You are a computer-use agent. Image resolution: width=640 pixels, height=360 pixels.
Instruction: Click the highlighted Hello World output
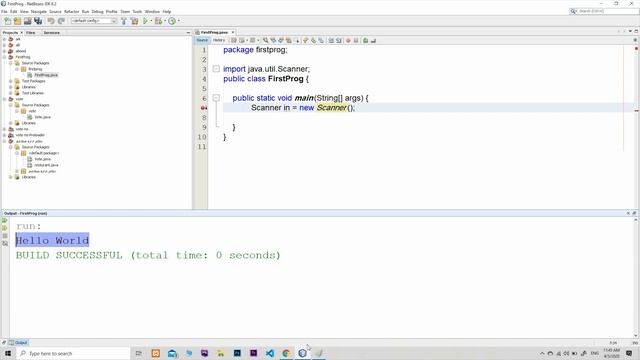tap(52, 240)
